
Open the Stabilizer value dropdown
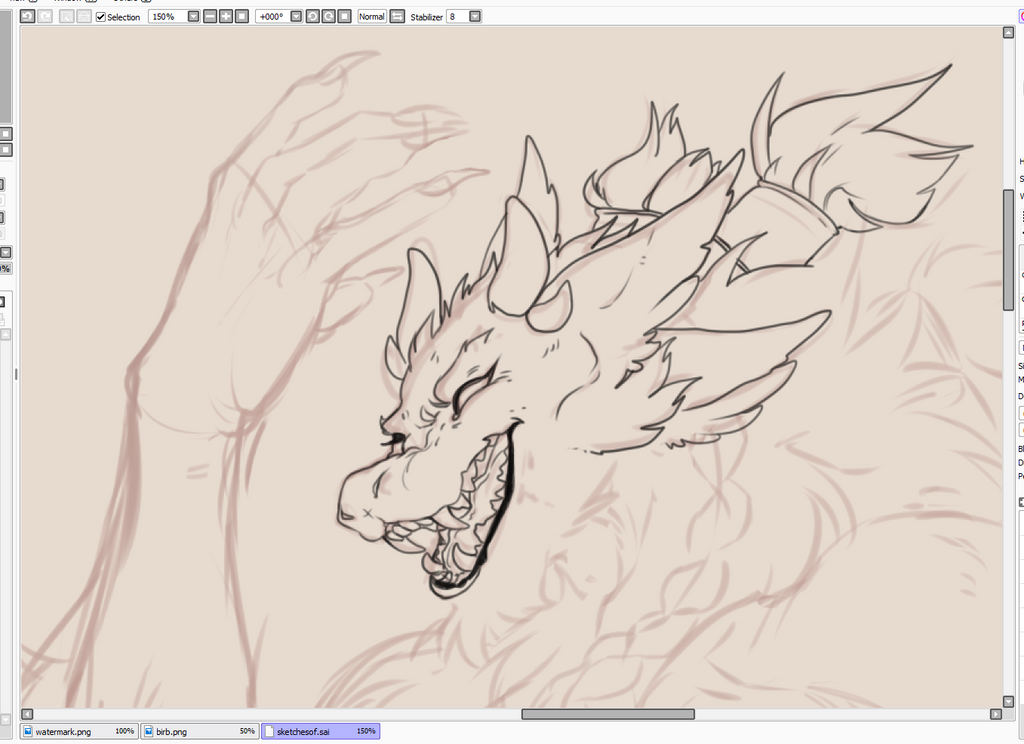coord(475,16)
